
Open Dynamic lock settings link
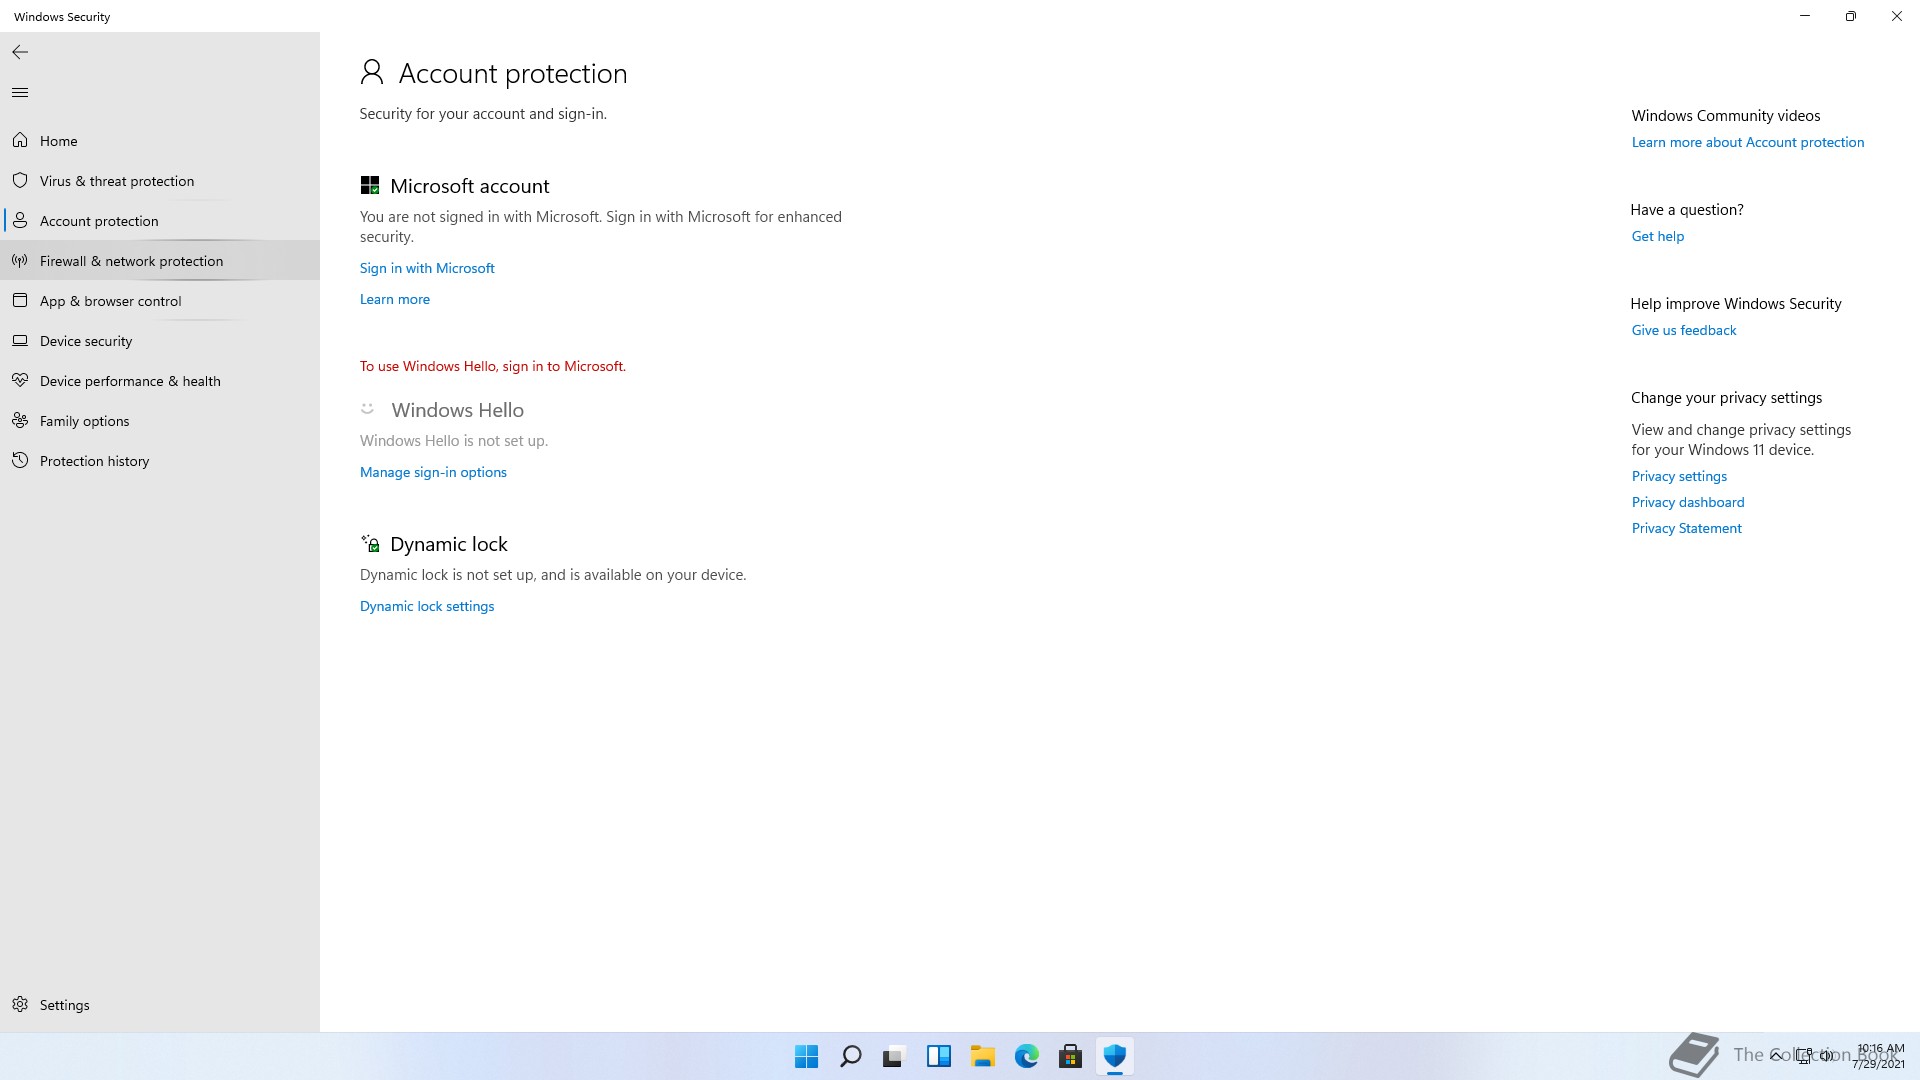pos(427,606)
